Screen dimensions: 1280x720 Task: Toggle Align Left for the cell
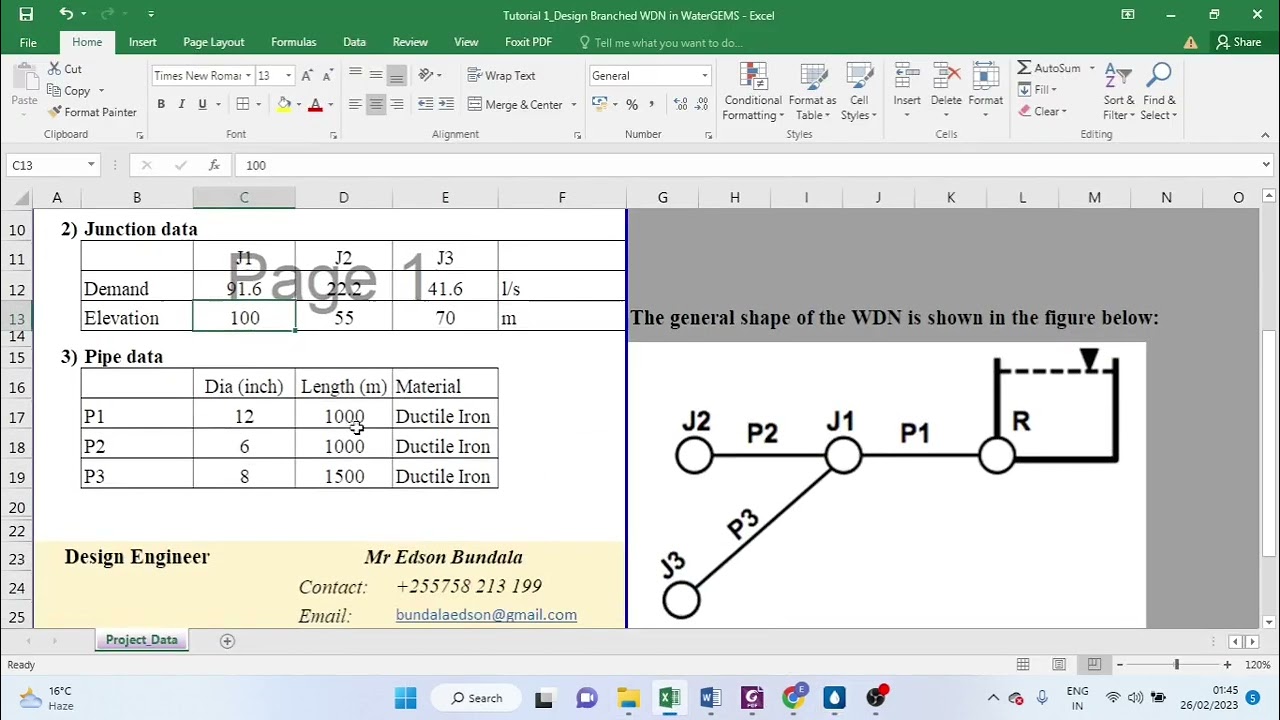coord(355,104)
